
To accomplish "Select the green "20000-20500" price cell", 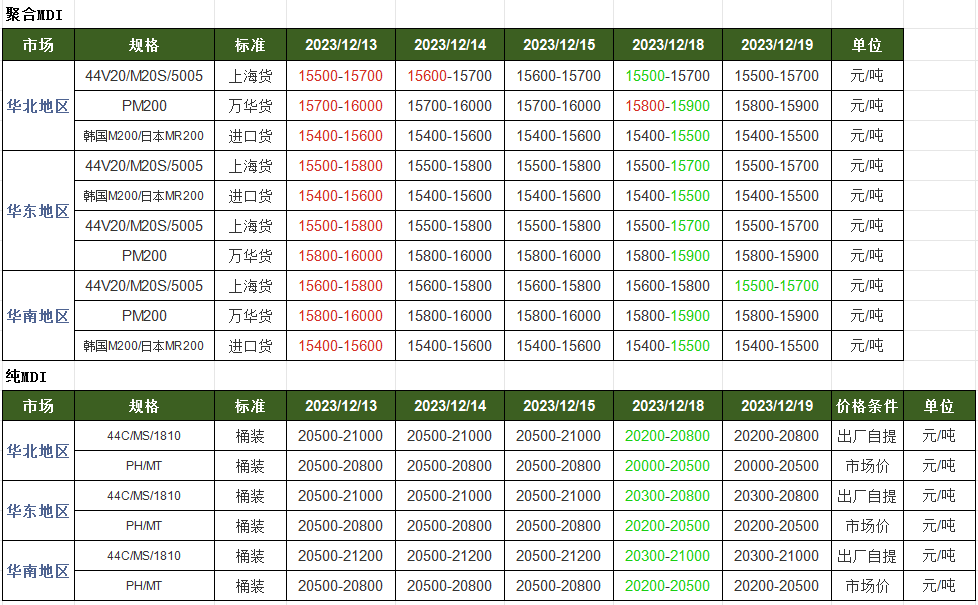I will pos(667,466).
